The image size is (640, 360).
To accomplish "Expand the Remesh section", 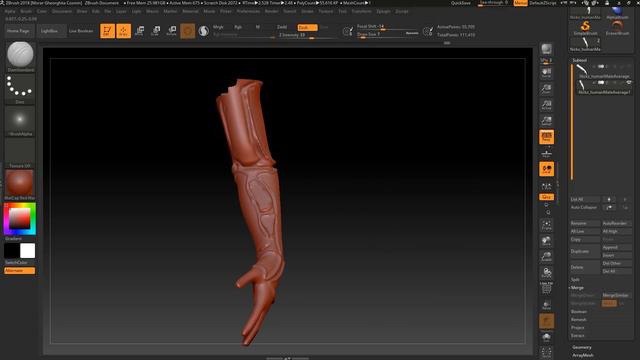I will (x=578, y=320).
